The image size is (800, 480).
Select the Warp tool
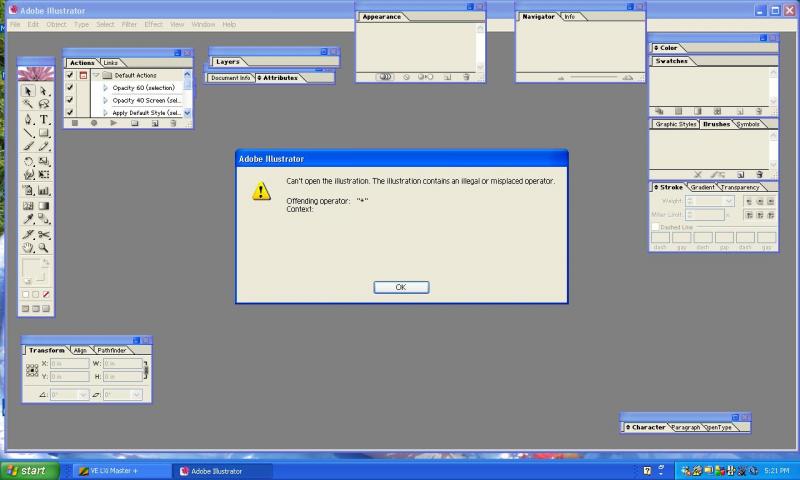pos(28,175)
